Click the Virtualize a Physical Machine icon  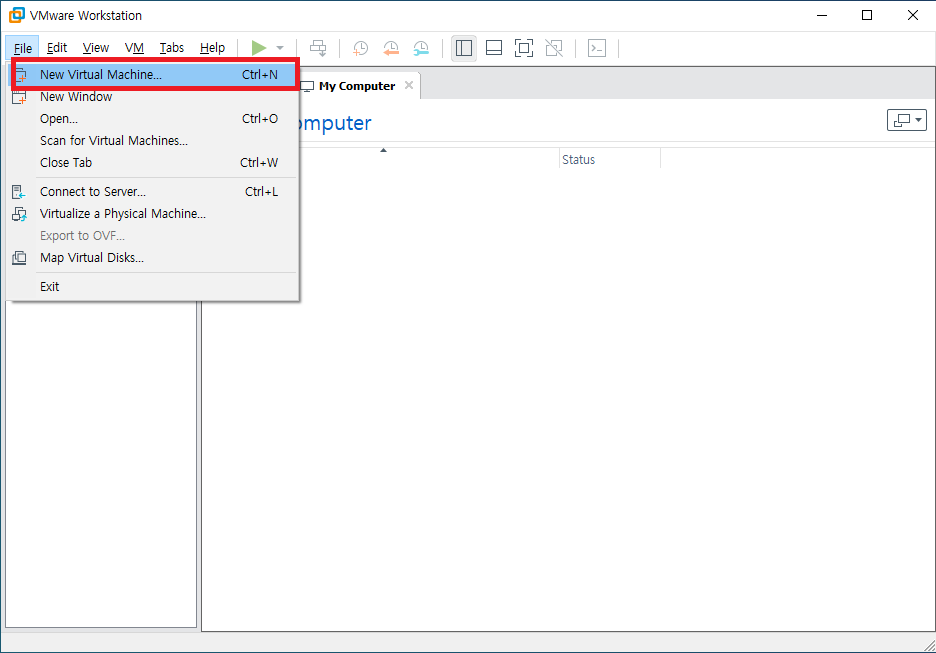(x=19, y=214)
